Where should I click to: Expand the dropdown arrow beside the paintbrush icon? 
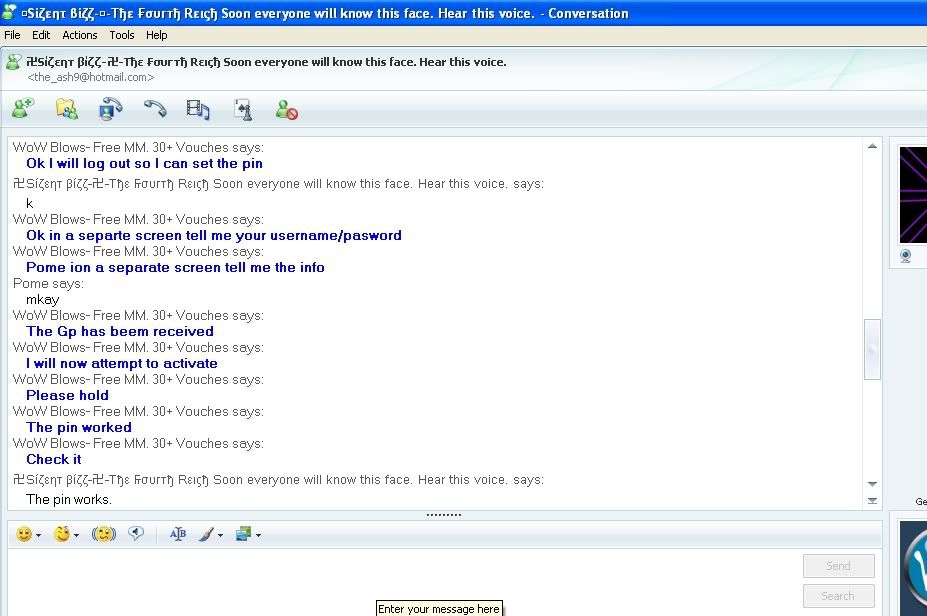[x=221, y=536]
